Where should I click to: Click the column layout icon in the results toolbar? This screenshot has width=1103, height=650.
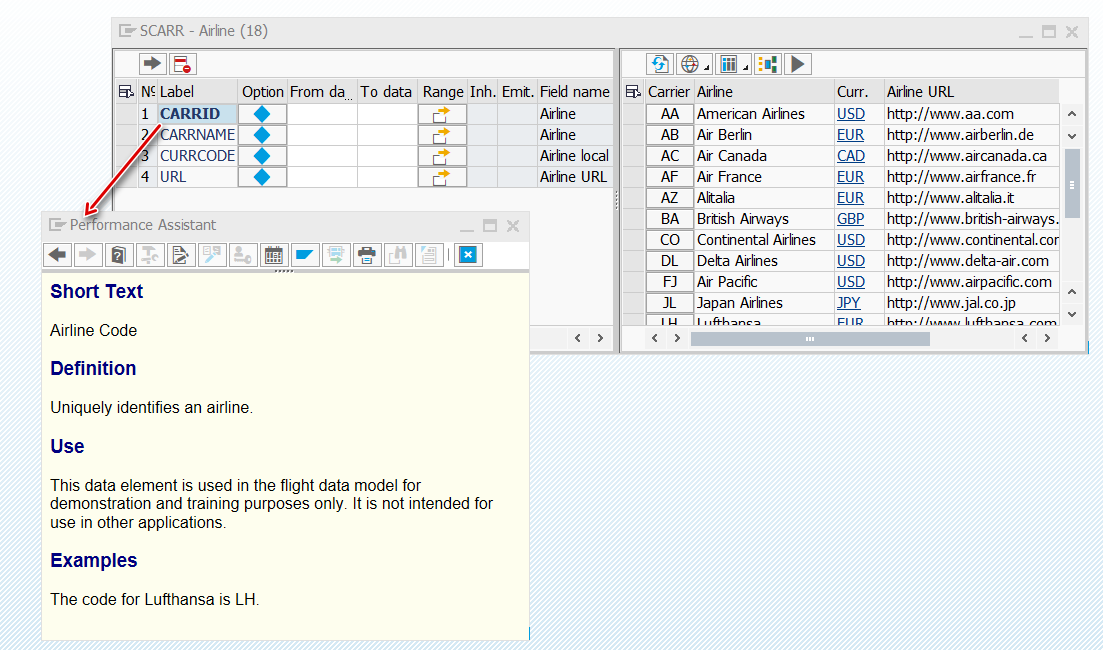click(x=729, y=64)
